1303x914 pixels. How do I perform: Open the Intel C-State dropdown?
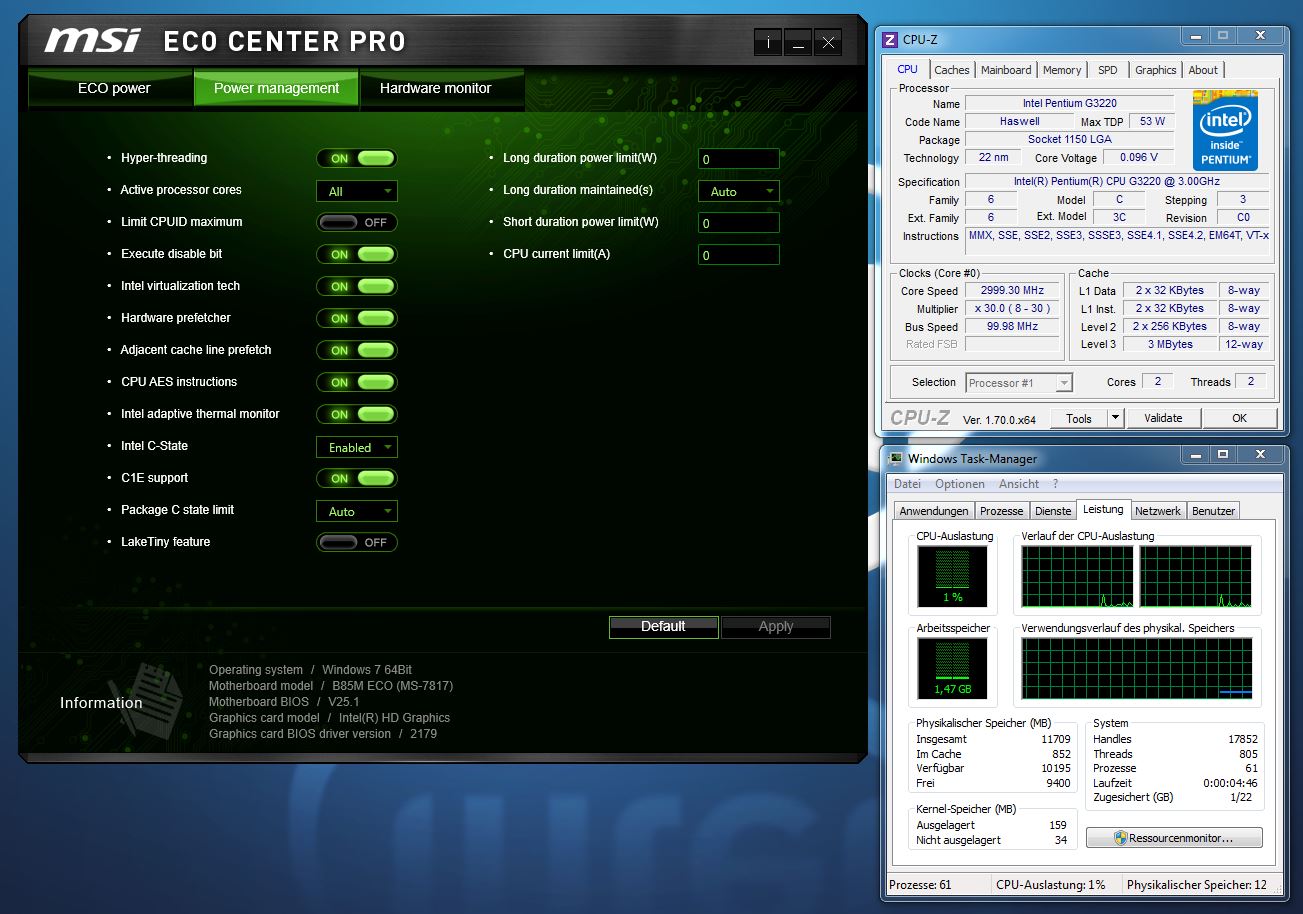point(357,447)
